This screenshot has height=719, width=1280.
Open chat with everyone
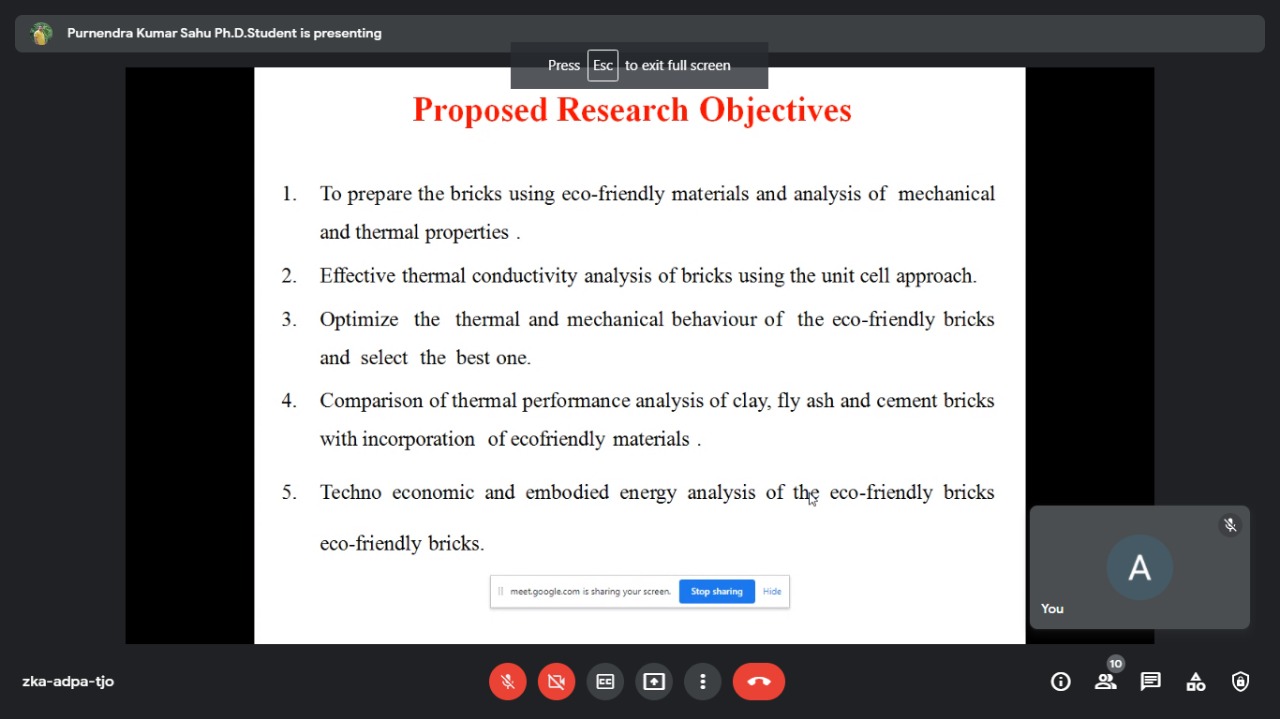coord(1151,681)
